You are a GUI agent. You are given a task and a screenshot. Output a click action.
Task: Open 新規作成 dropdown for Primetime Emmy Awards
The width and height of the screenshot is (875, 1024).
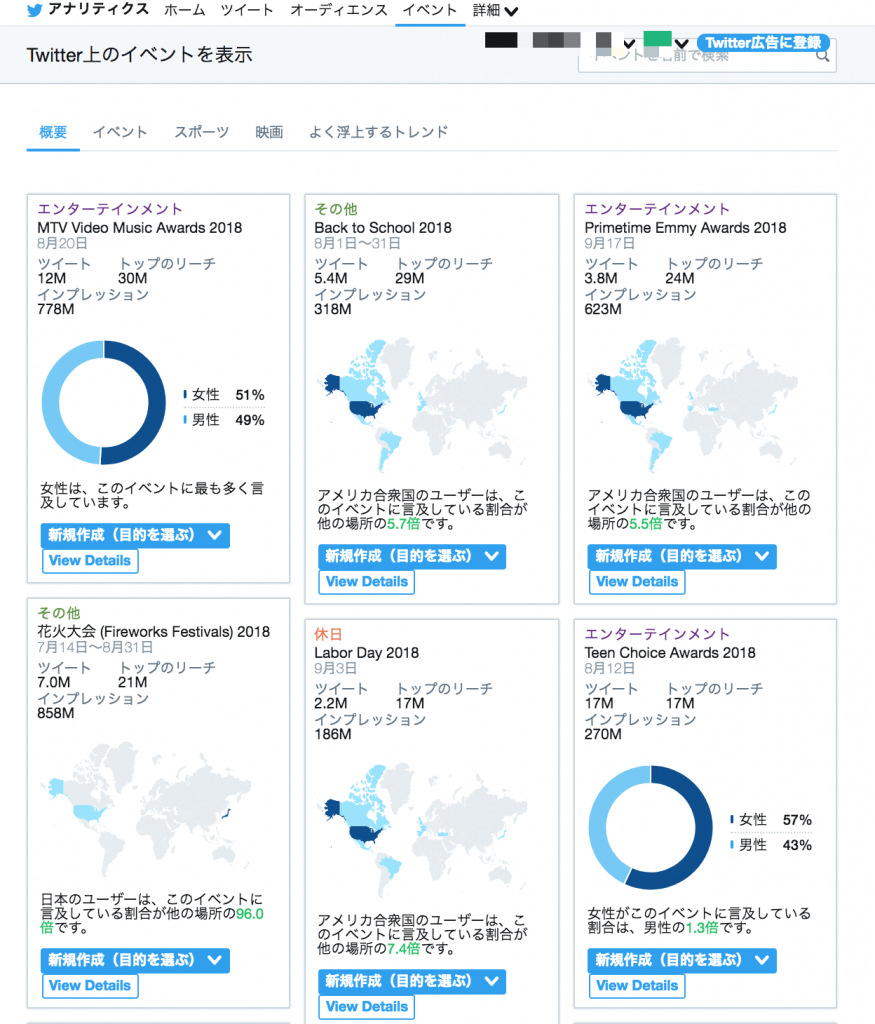(x=682, y=556)
